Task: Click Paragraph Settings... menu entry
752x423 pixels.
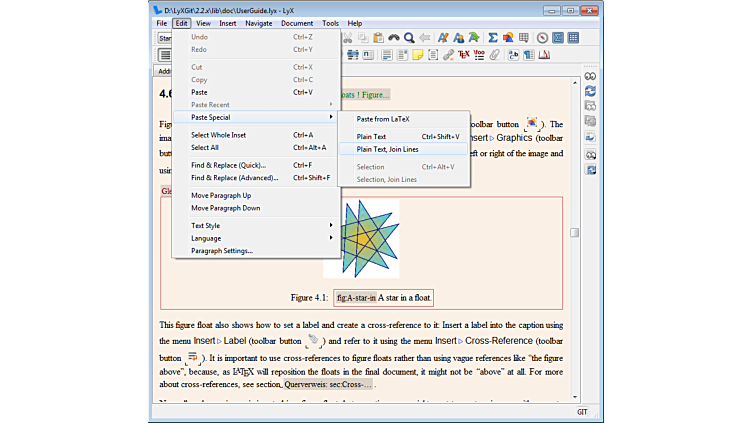Action: [x=222, y=251]
